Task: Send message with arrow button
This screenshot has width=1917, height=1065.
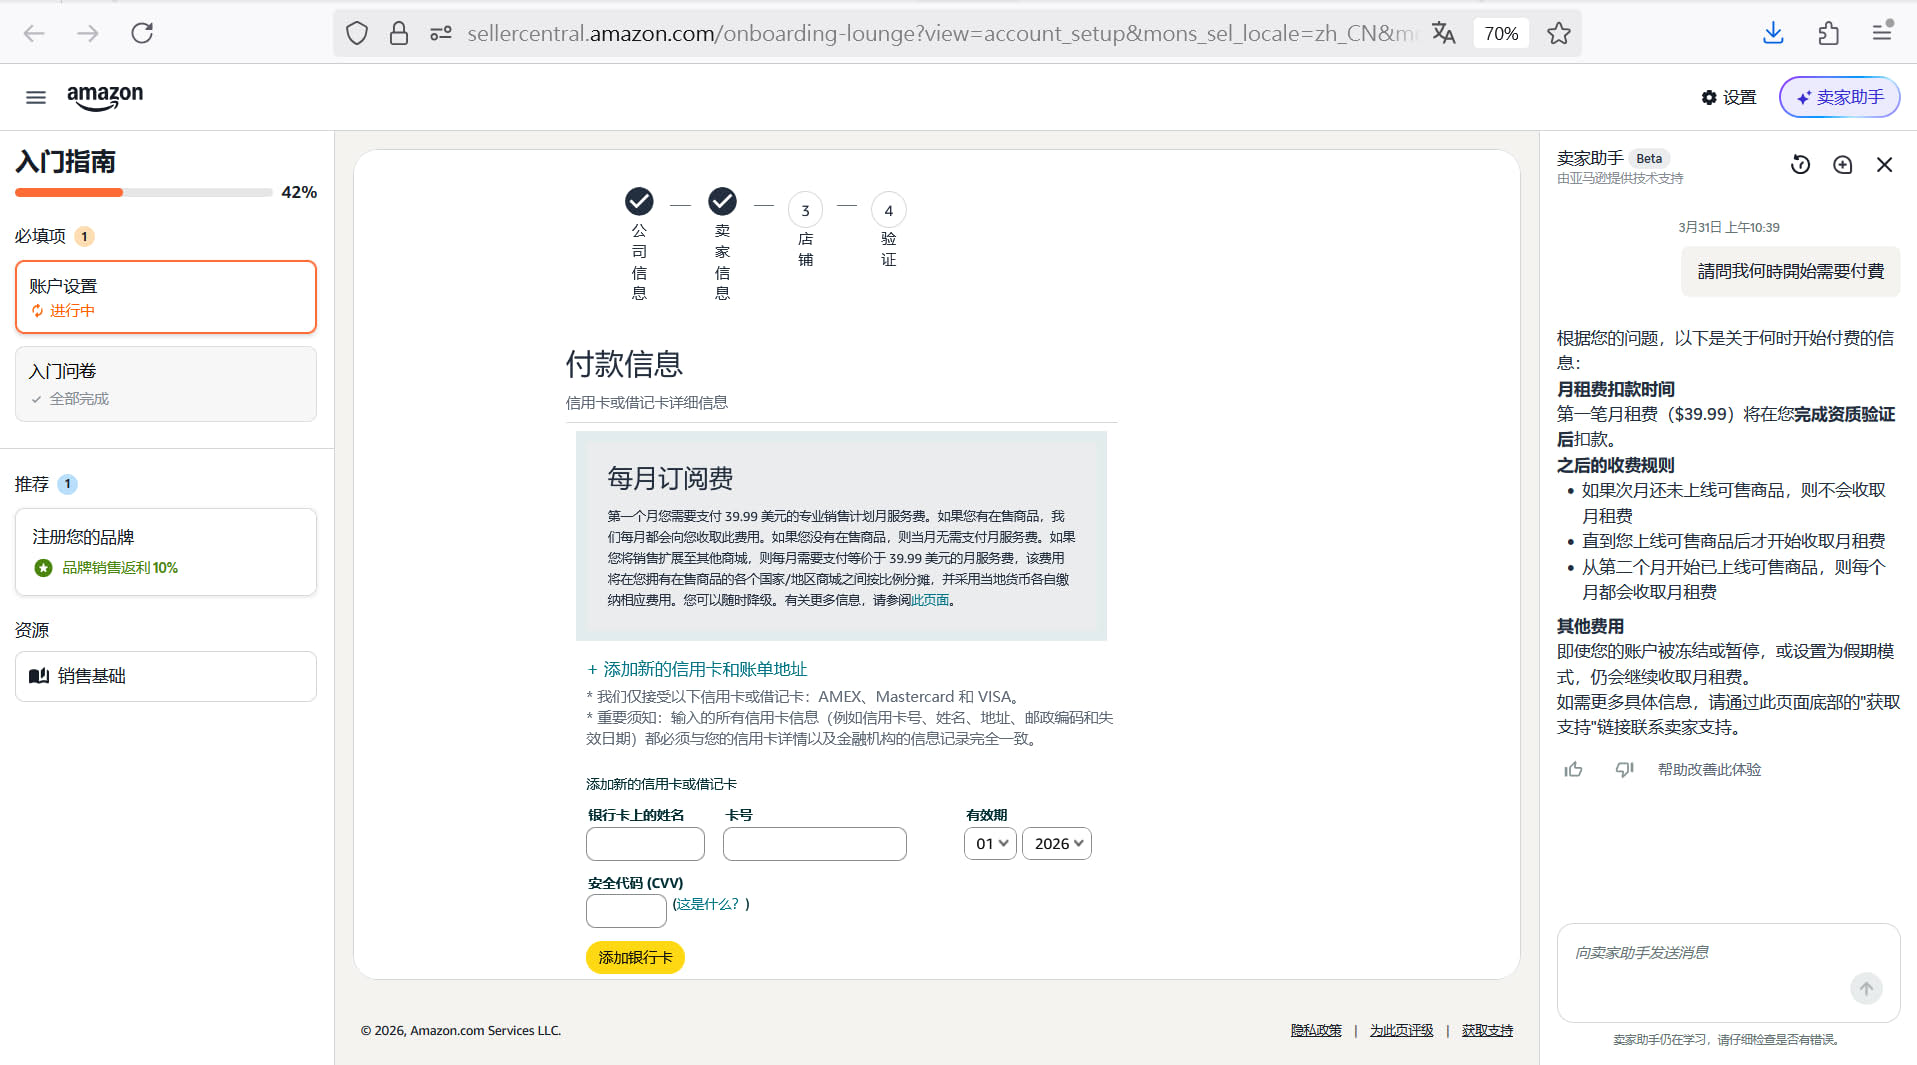Action: click(1865, 988)
